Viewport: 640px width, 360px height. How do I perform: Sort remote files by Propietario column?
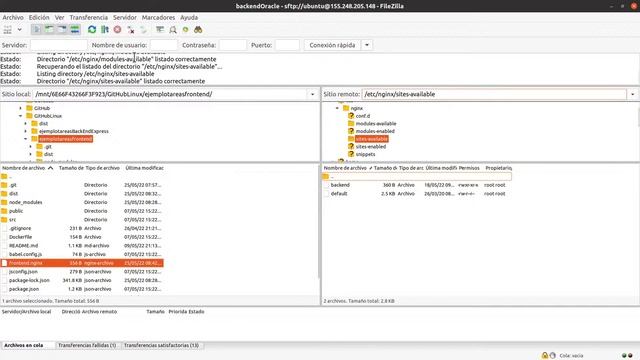tap(498, 168)
